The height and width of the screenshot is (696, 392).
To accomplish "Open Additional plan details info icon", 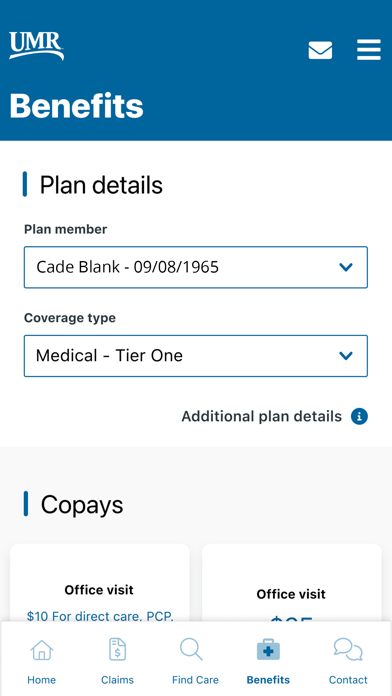I will click(x=359, y=417).
